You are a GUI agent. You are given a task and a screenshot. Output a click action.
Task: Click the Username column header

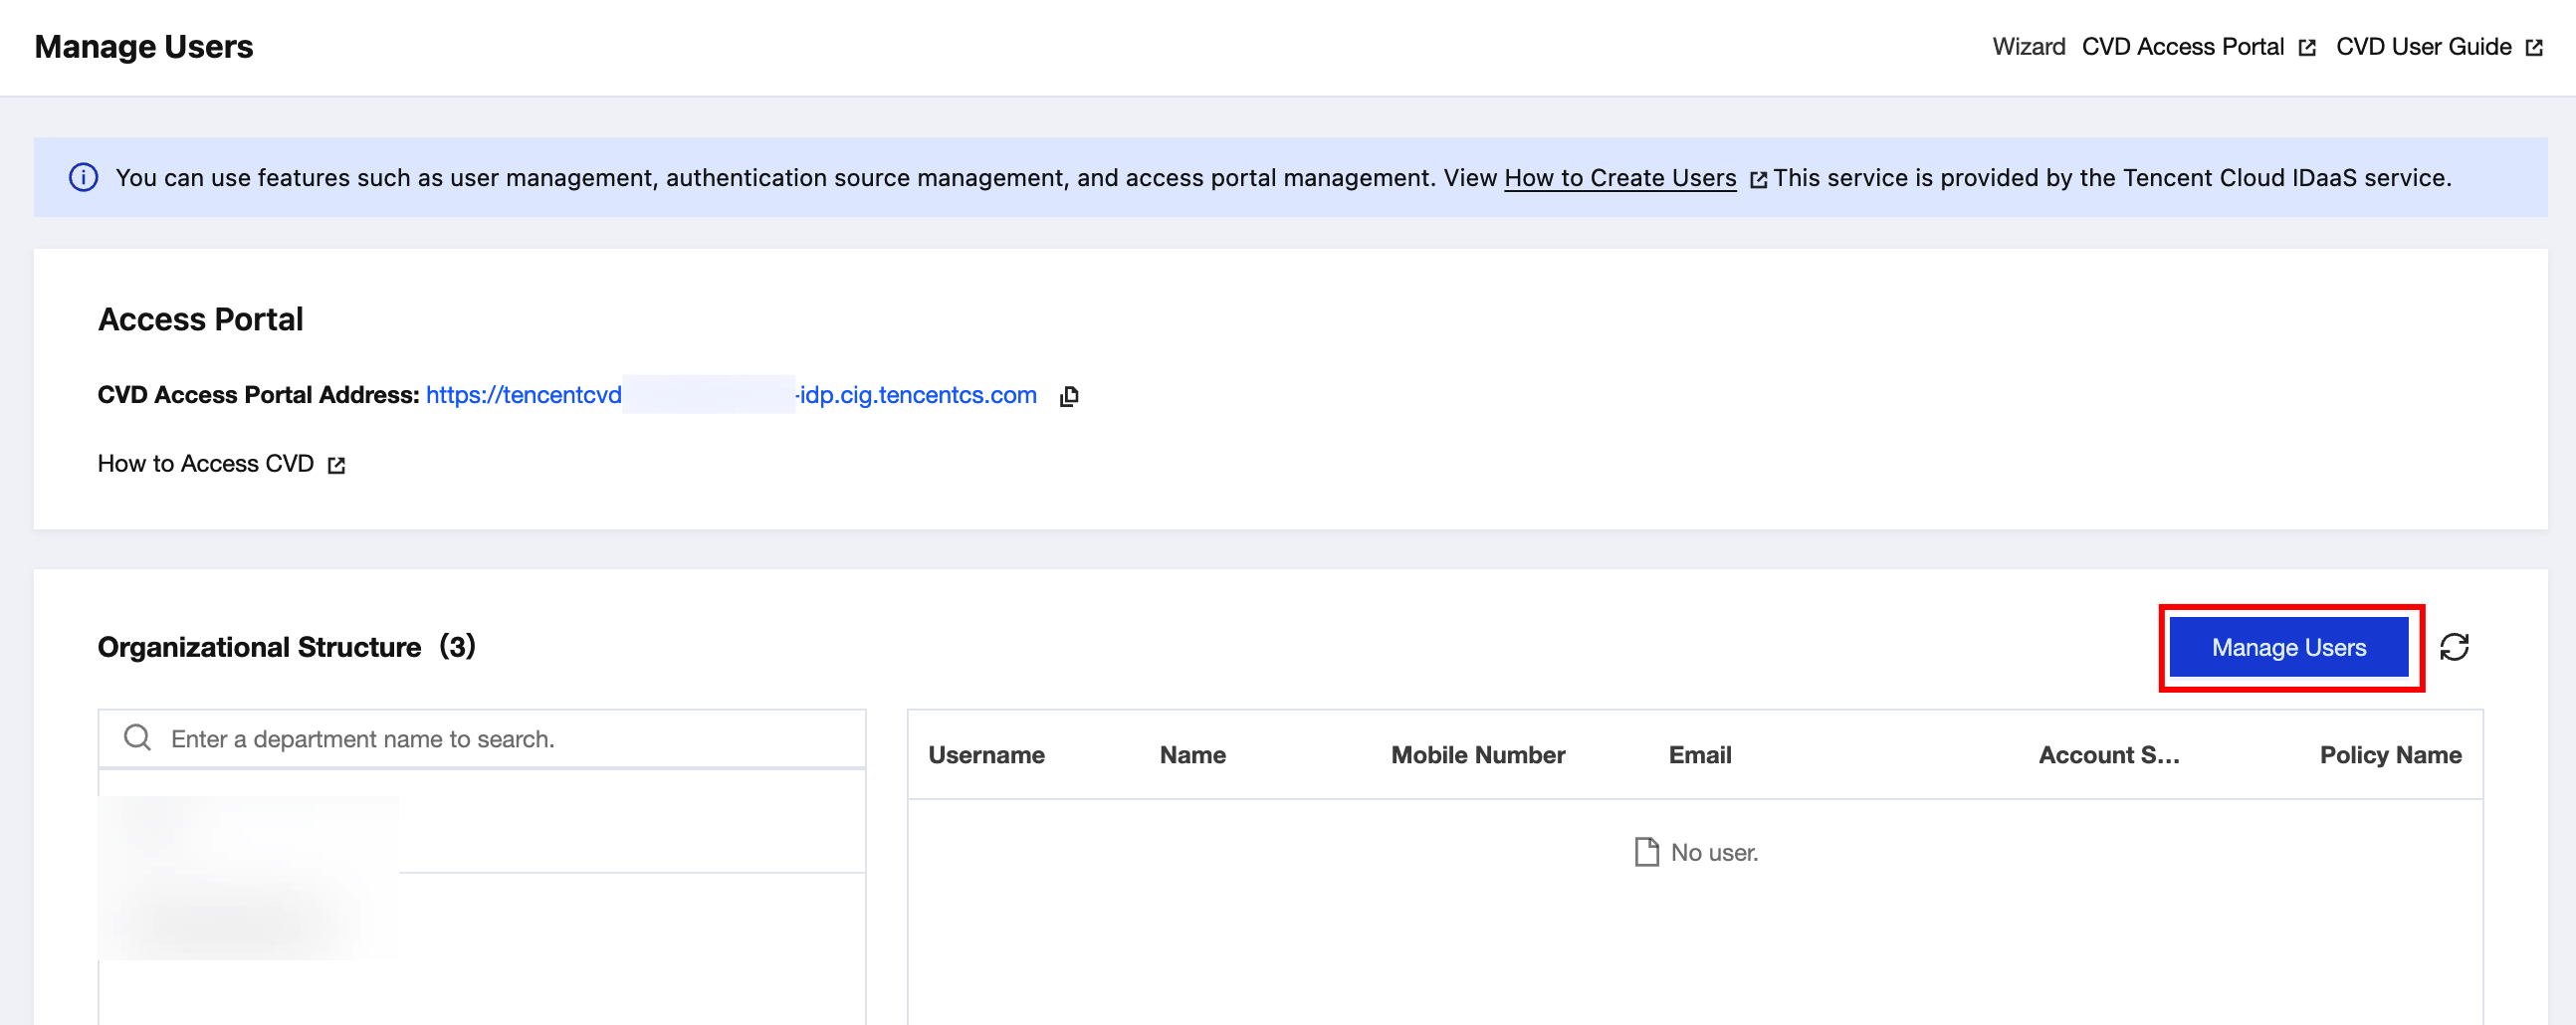coord(985,755)
